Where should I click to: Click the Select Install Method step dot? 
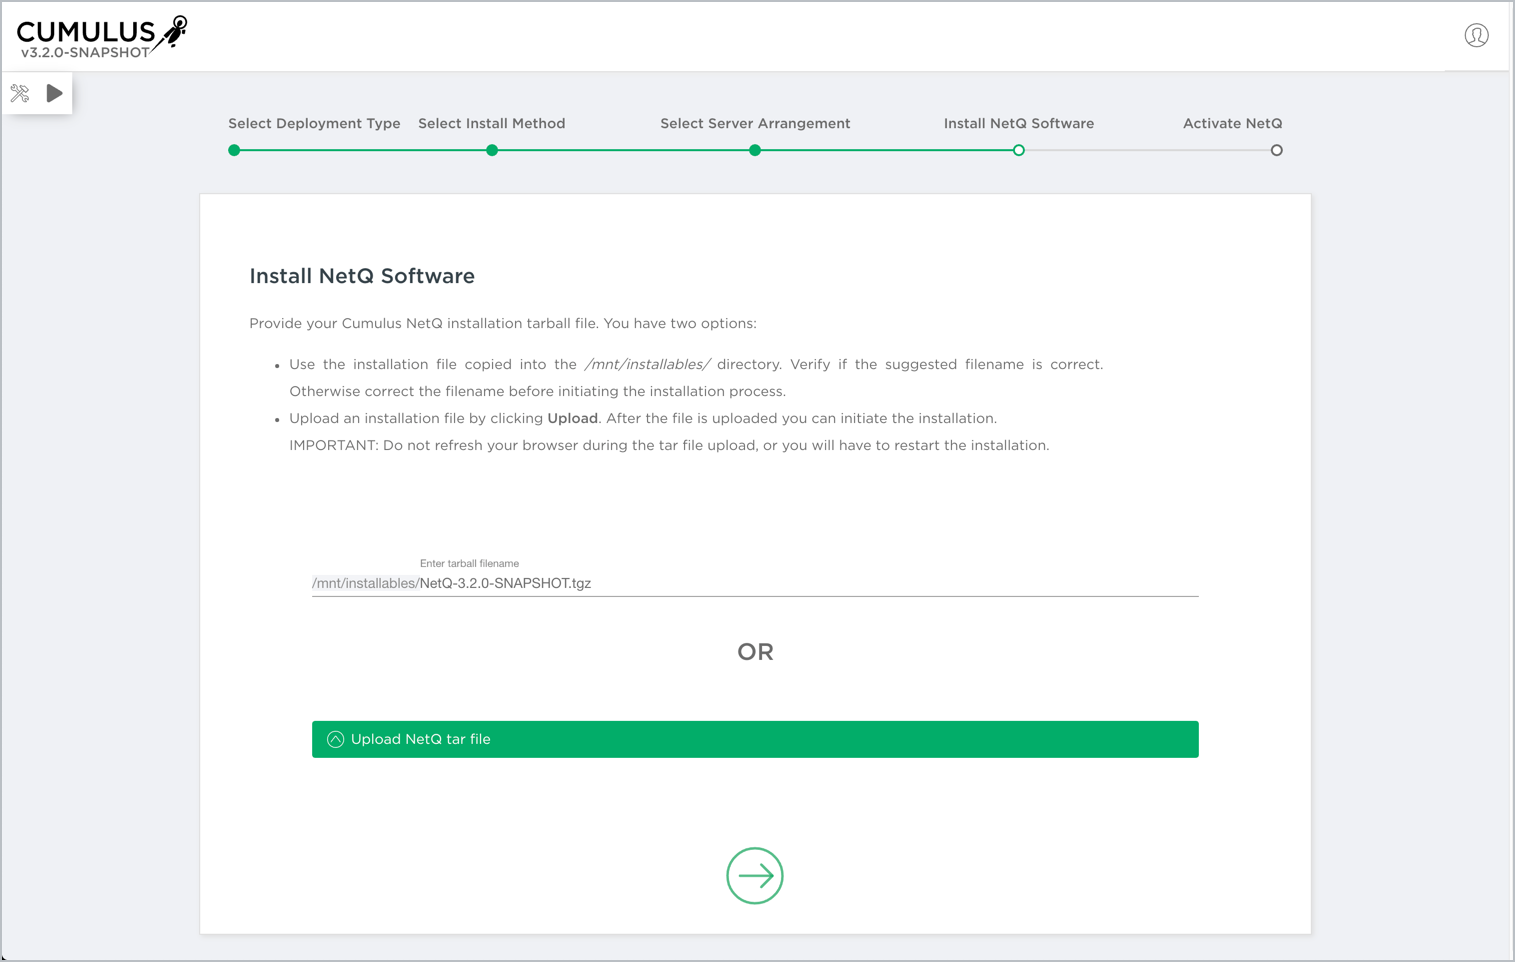492,151
